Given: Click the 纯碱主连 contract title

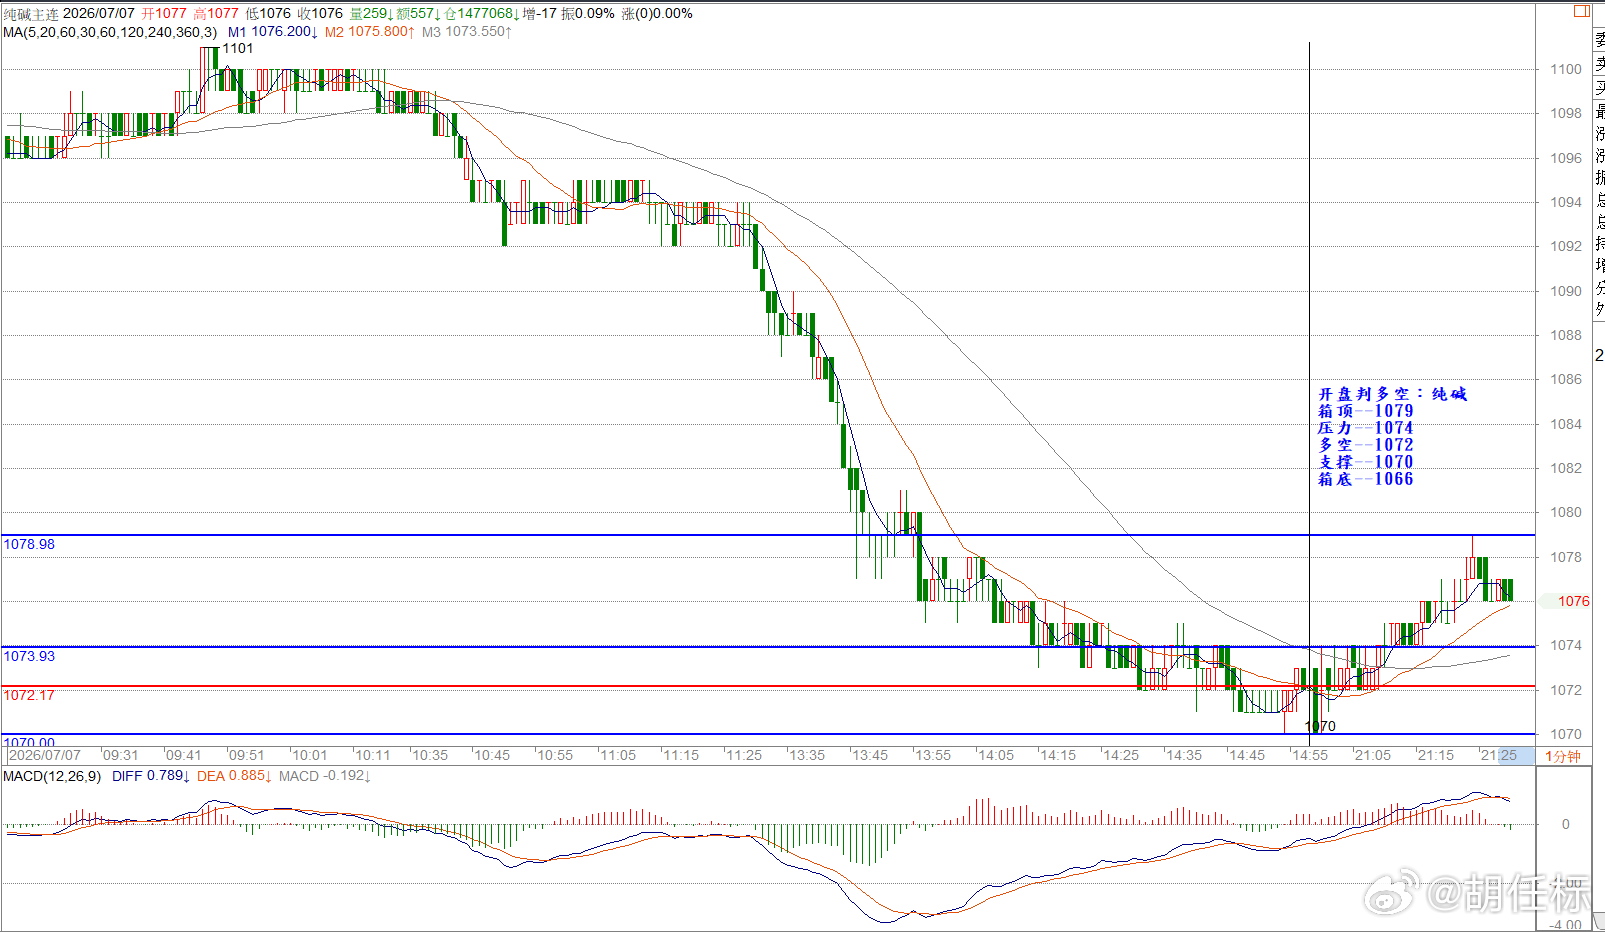Looking at the screenshot, I should click(31, 14).
